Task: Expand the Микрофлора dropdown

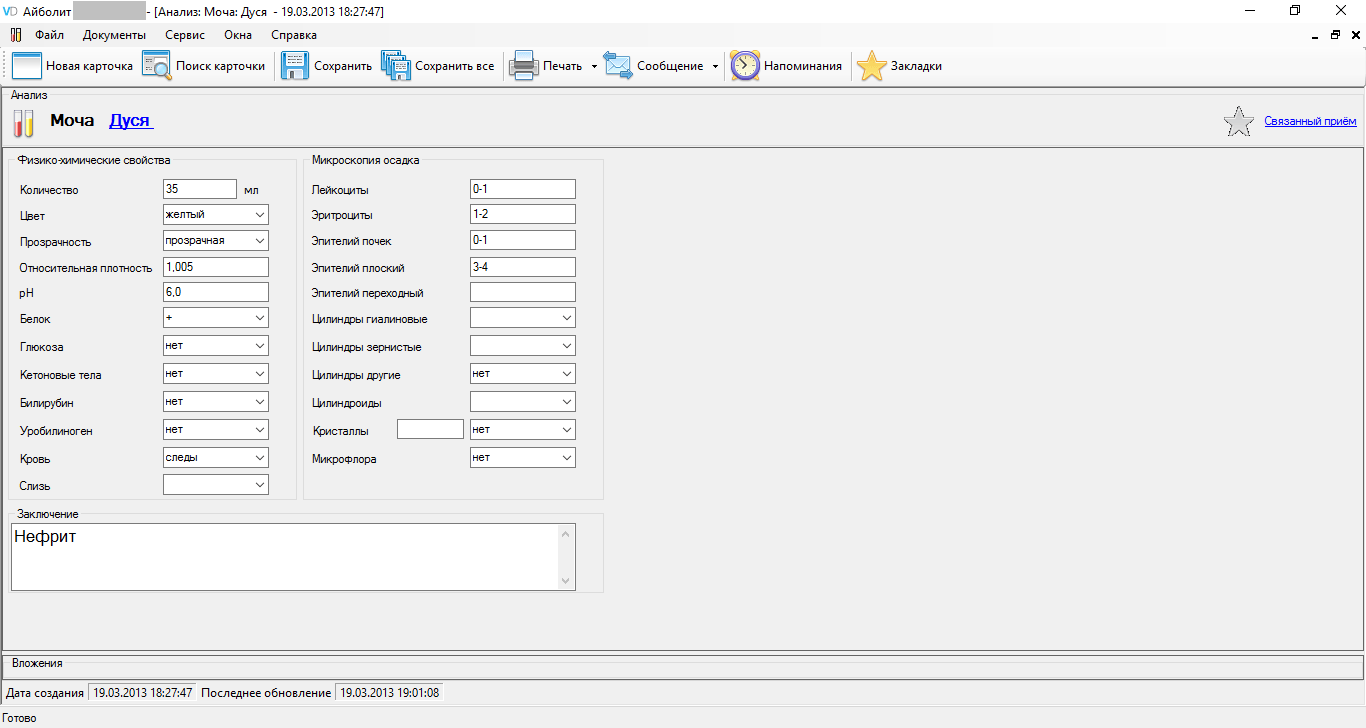Action: tap(567, 457)
